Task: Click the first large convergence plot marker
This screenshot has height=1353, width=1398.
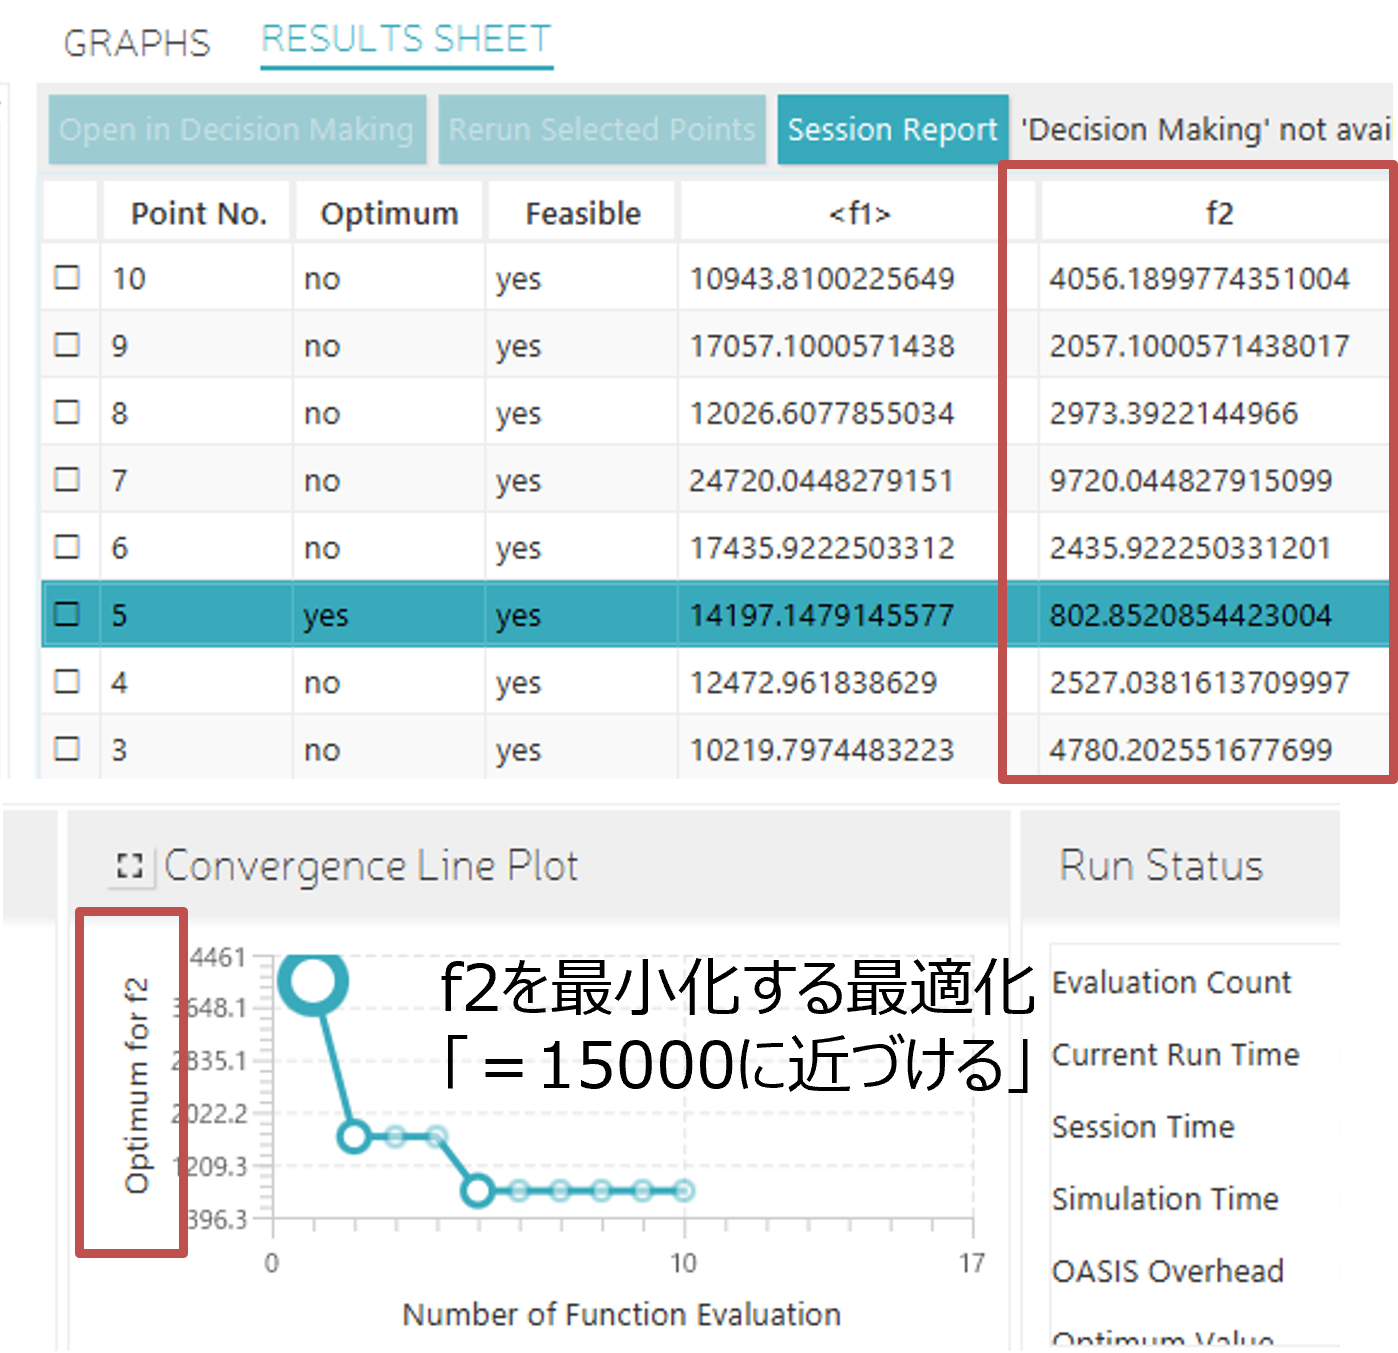Action: pyautogui.click(x=313, y=981)
